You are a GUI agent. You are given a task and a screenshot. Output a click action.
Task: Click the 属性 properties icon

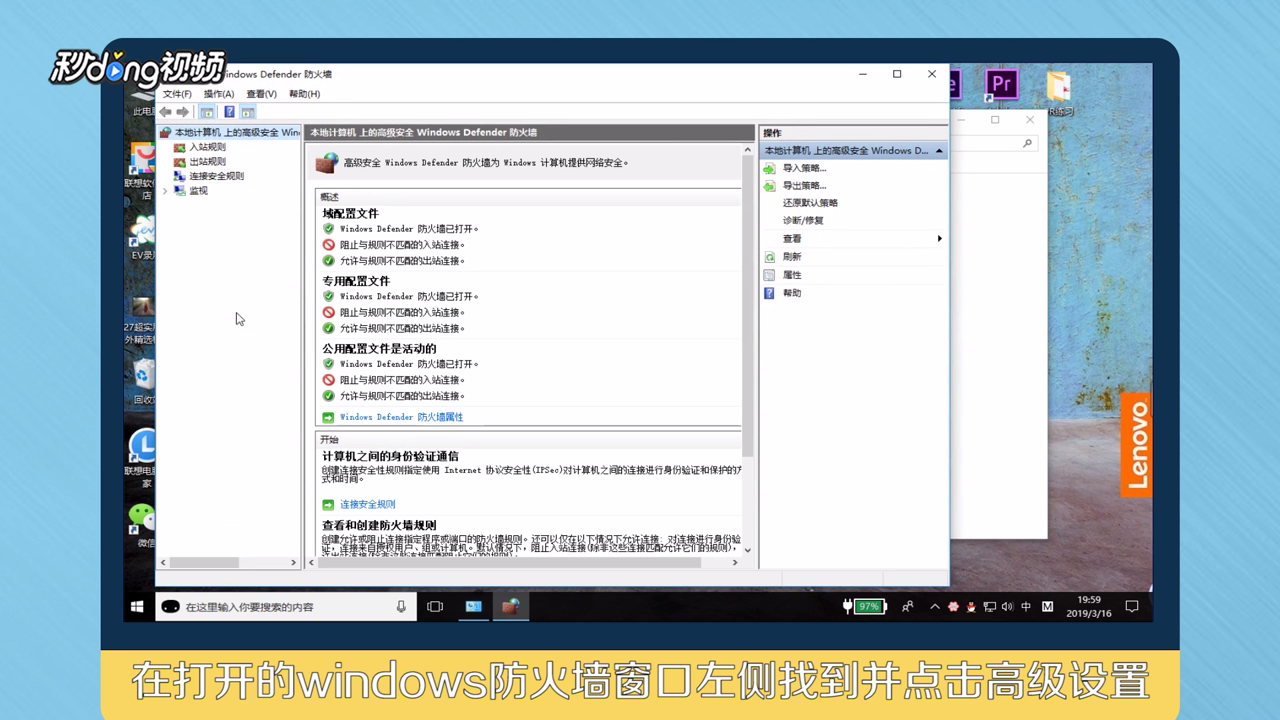click(x=769, y=275)
